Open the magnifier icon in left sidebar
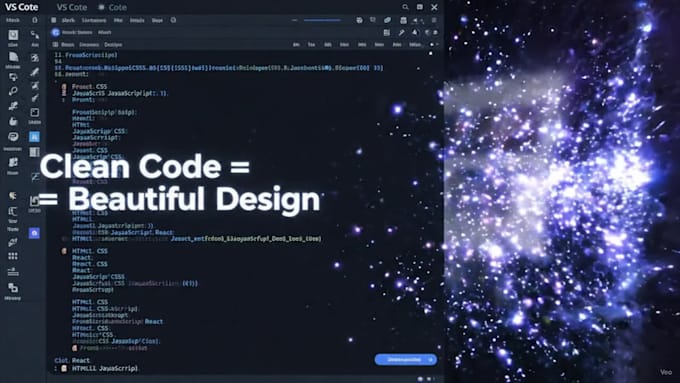This screenshot has width=680, height=383. [13, 91]
